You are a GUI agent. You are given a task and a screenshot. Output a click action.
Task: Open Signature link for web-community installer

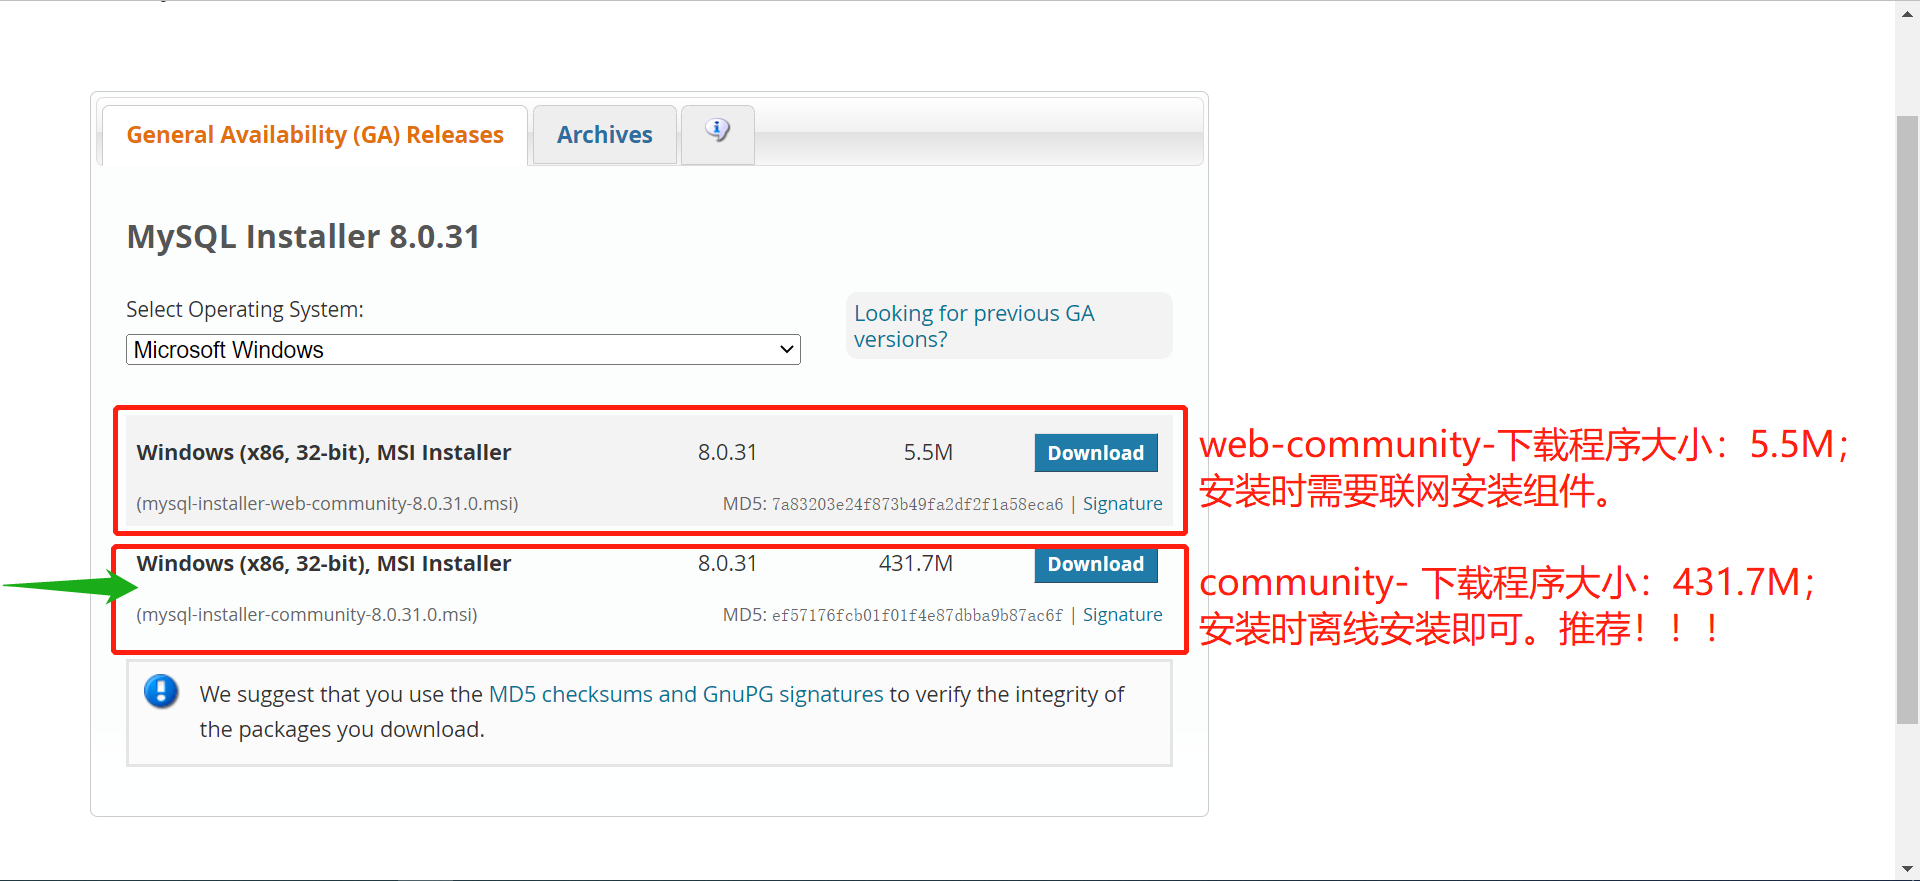1122,504
